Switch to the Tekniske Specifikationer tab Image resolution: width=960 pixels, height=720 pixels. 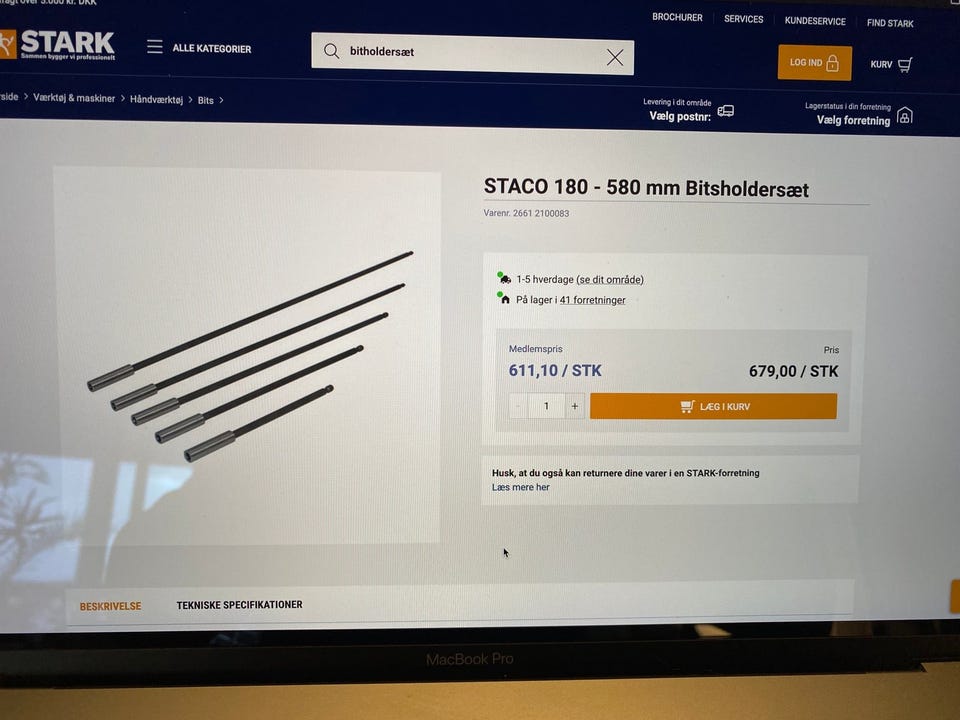[x=239, y=605]
